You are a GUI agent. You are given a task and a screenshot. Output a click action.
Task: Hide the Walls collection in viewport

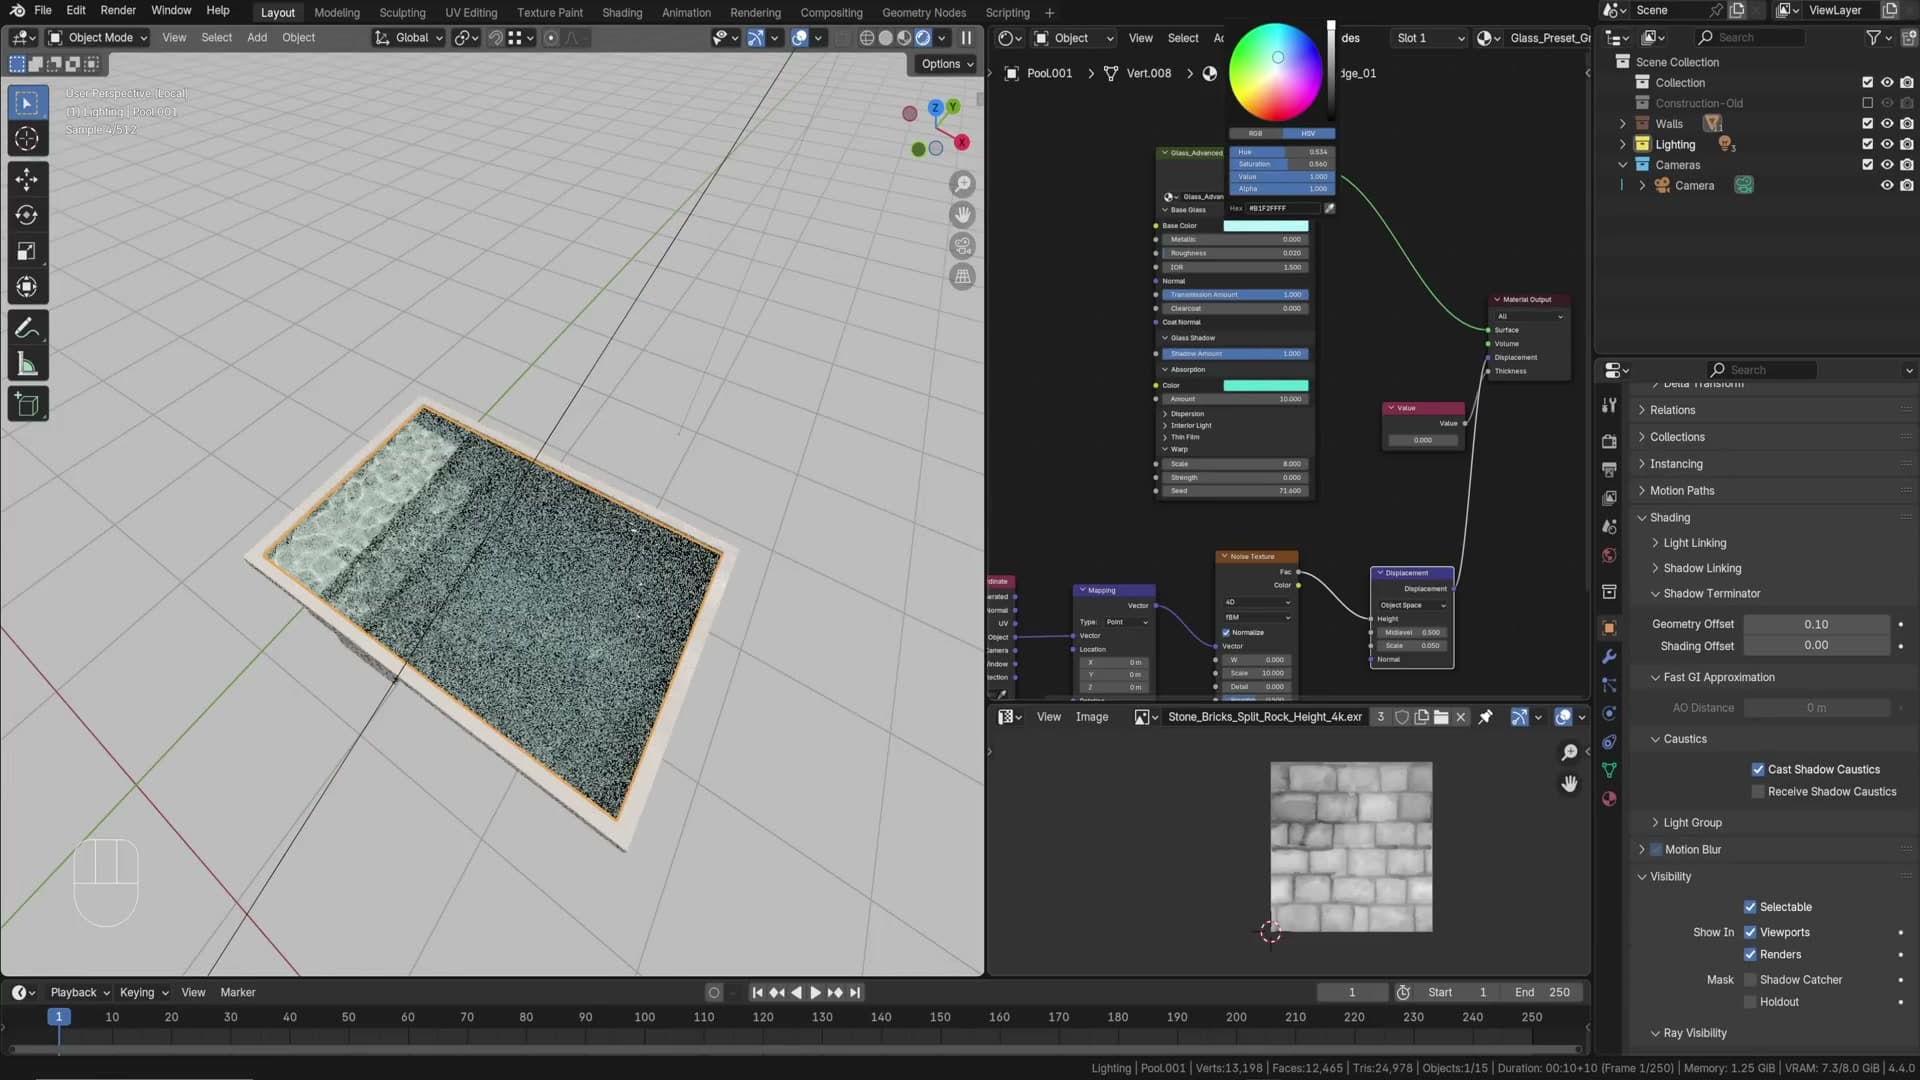tap(1887, 124)
